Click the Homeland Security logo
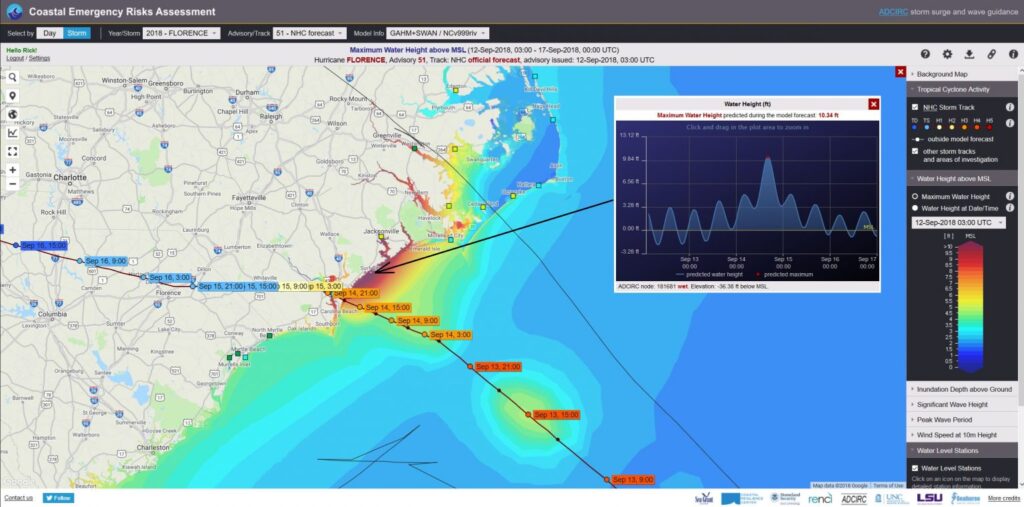Screen dimensions: 1024x507 [x=785, y=498]
